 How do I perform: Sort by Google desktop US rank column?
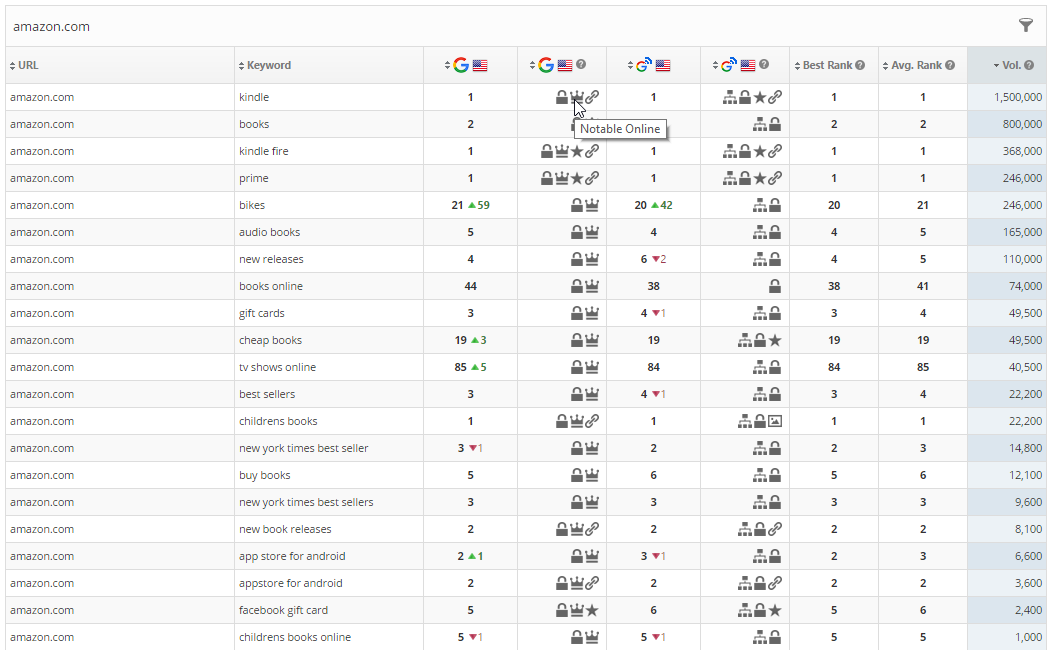click(x=466, y=65)
